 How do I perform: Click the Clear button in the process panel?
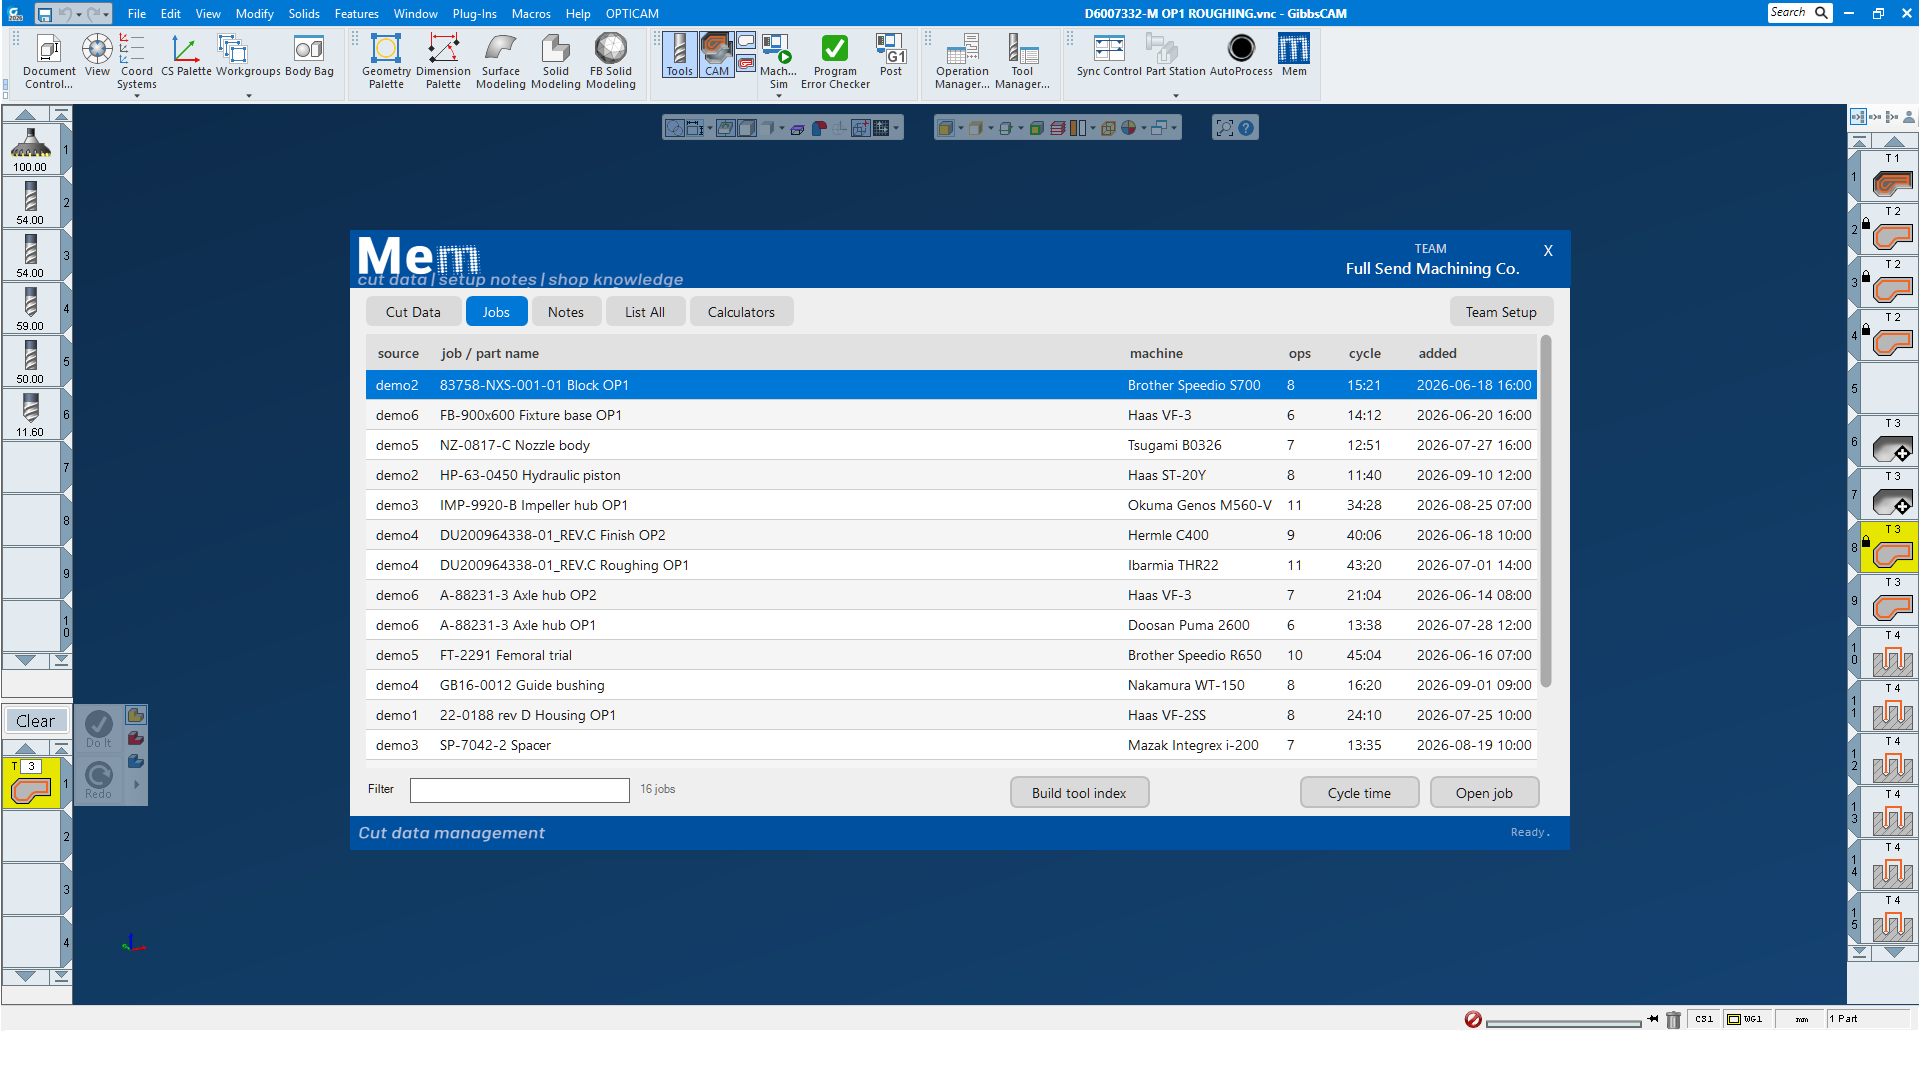pyautogui.click(x=36, y=721)
